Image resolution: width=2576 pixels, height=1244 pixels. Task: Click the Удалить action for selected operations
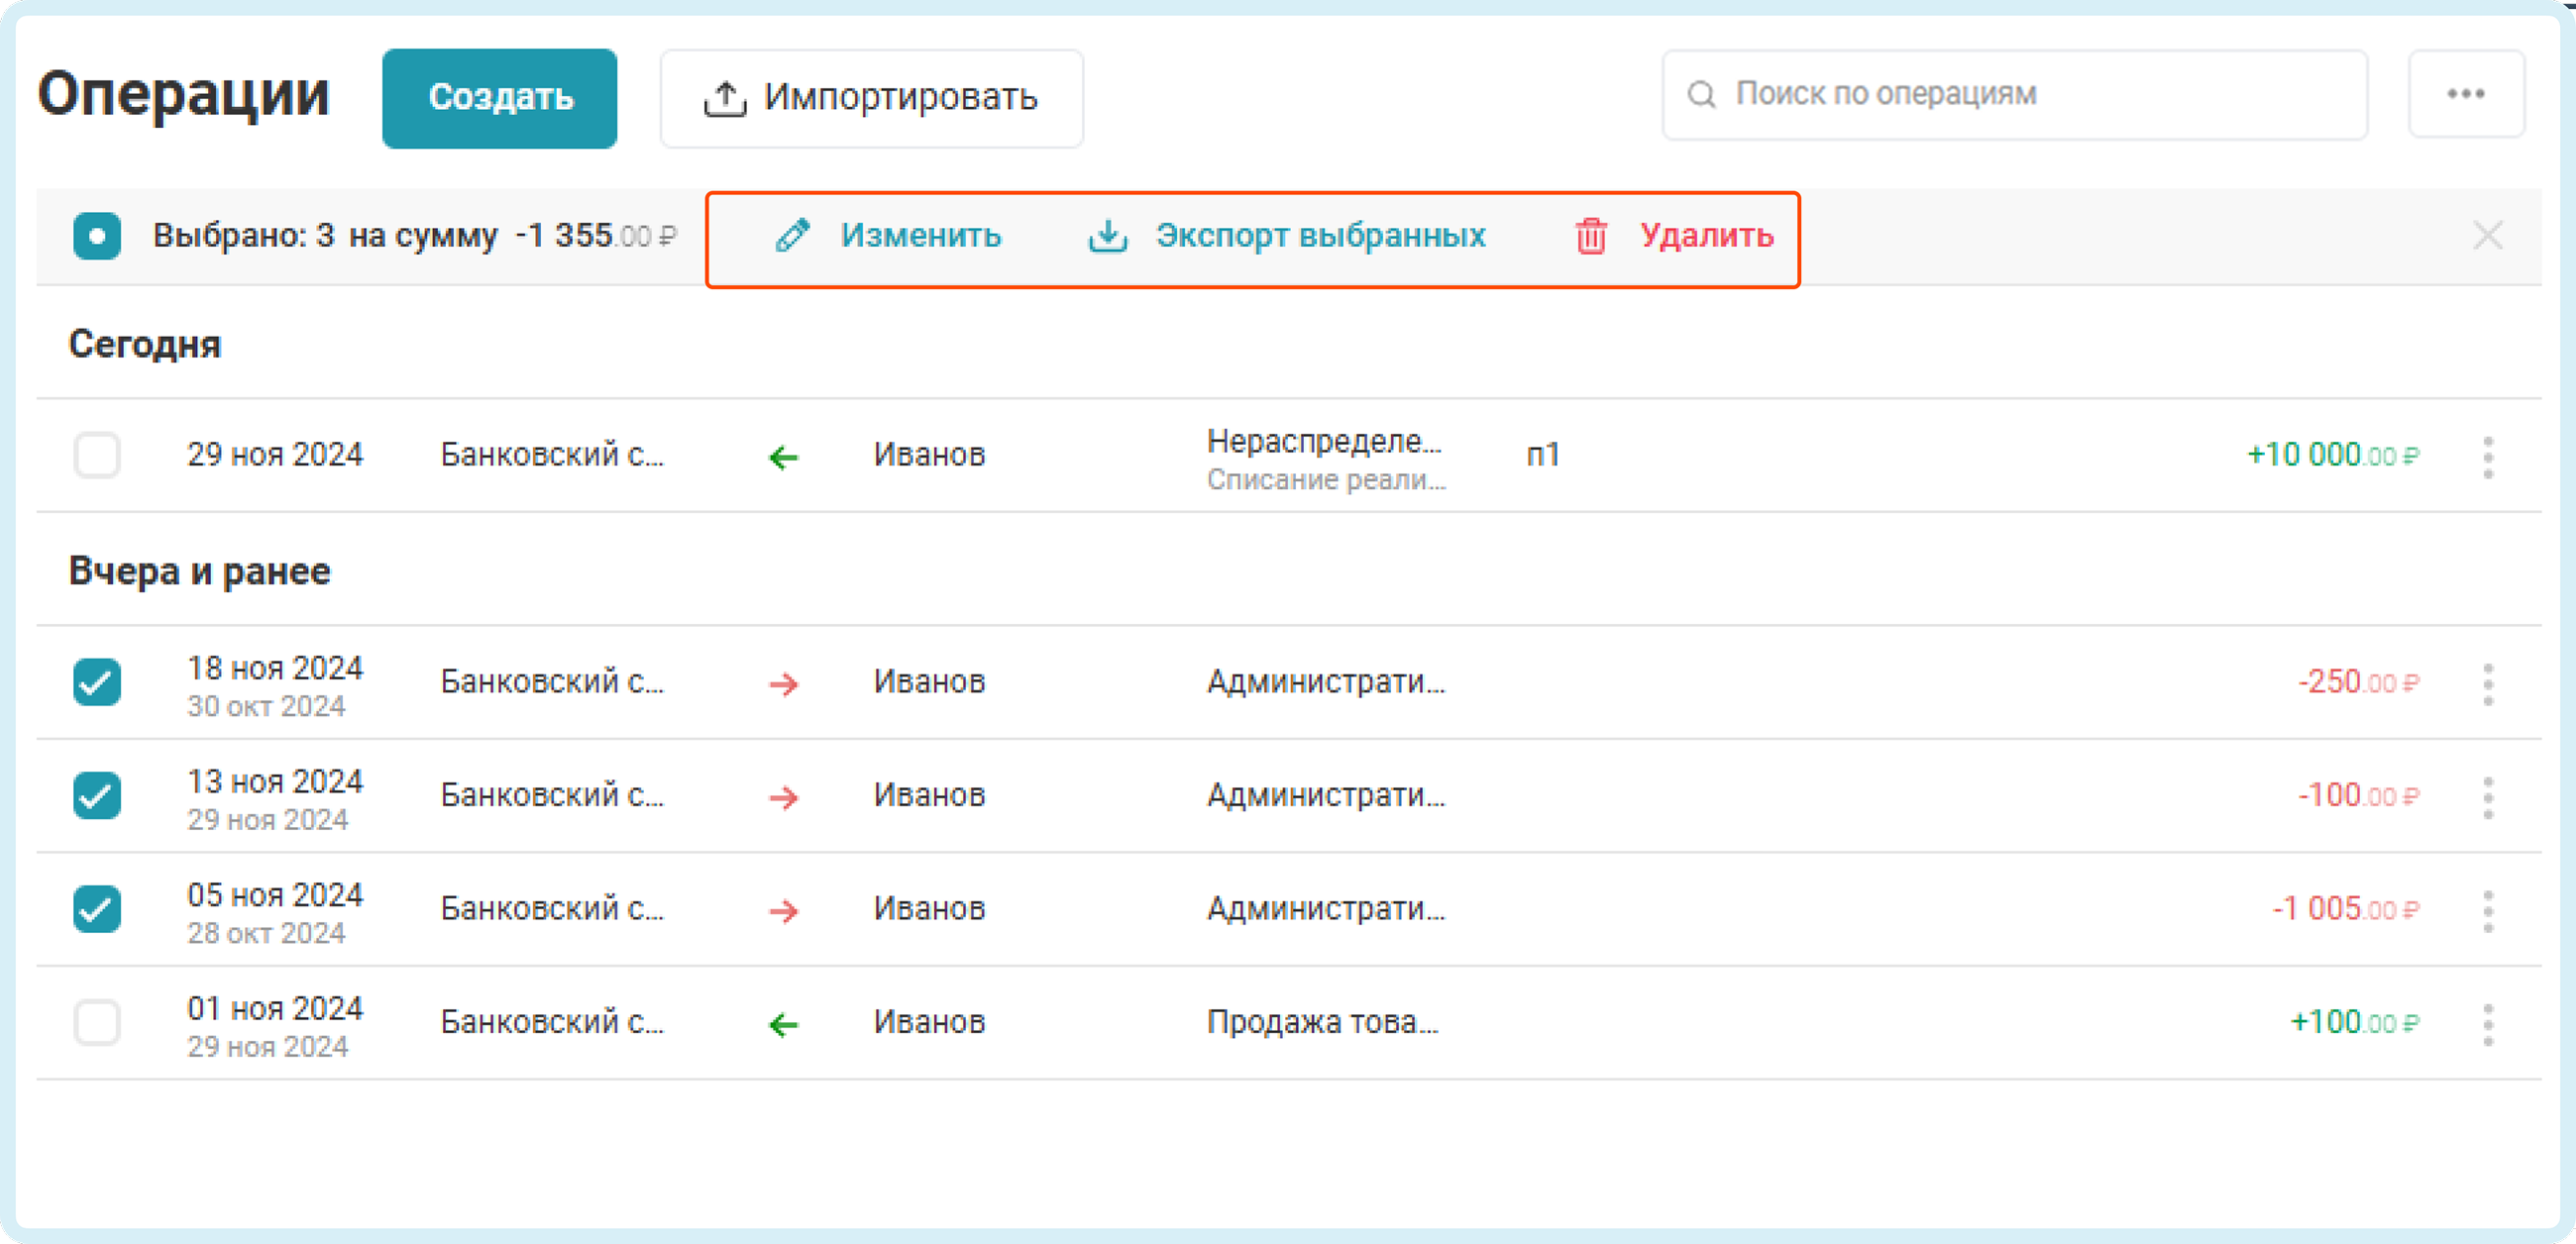pos(1706,236)
